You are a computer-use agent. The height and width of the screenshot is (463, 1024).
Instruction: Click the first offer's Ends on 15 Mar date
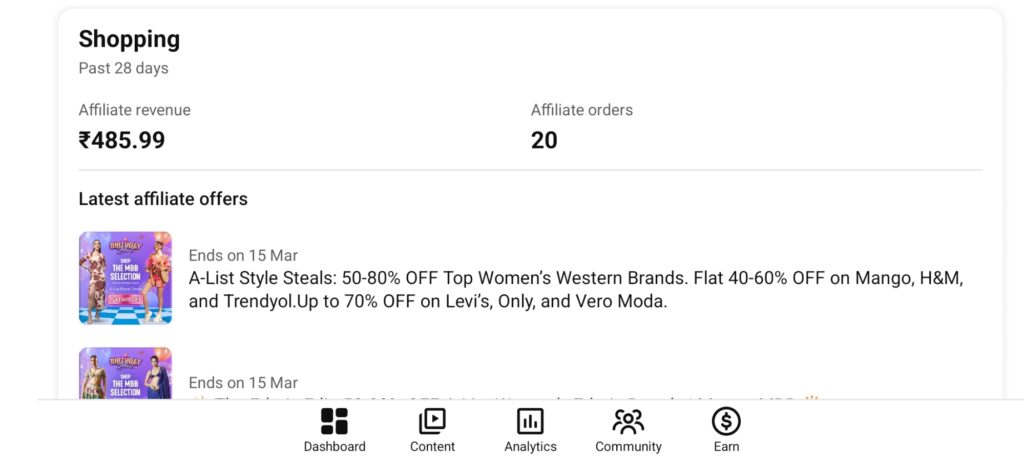coord(243,256)
